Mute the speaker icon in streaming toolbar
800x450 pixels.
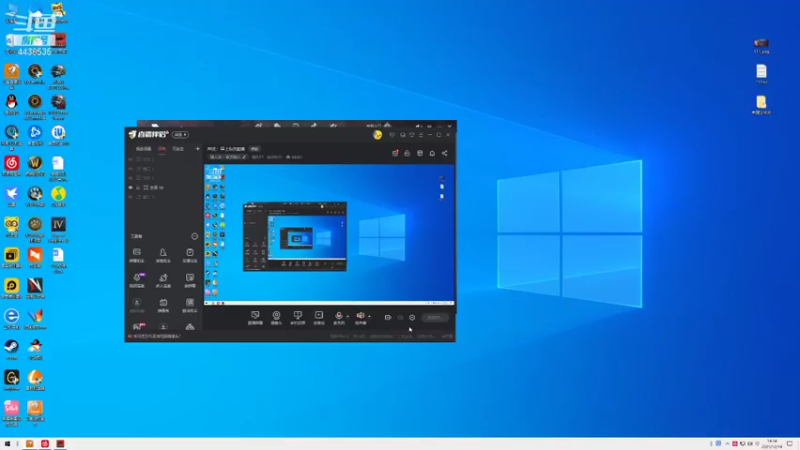tap(360, 317)
